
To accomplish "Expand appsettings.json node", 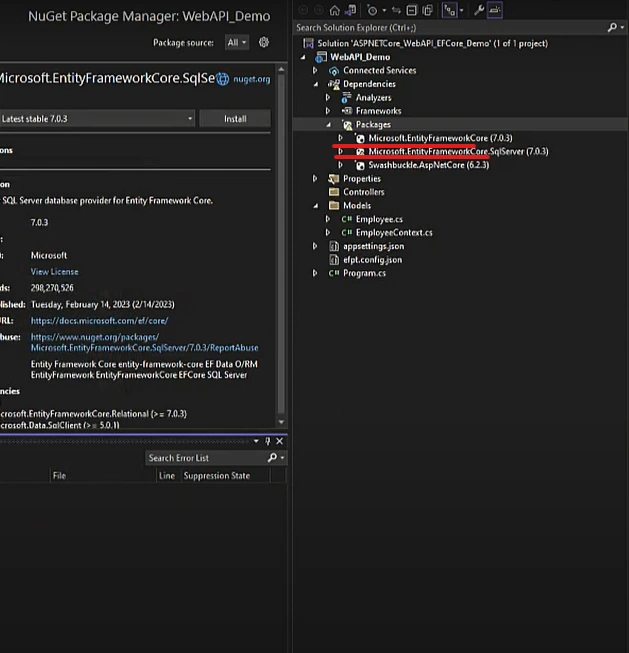I will [315, 246].
